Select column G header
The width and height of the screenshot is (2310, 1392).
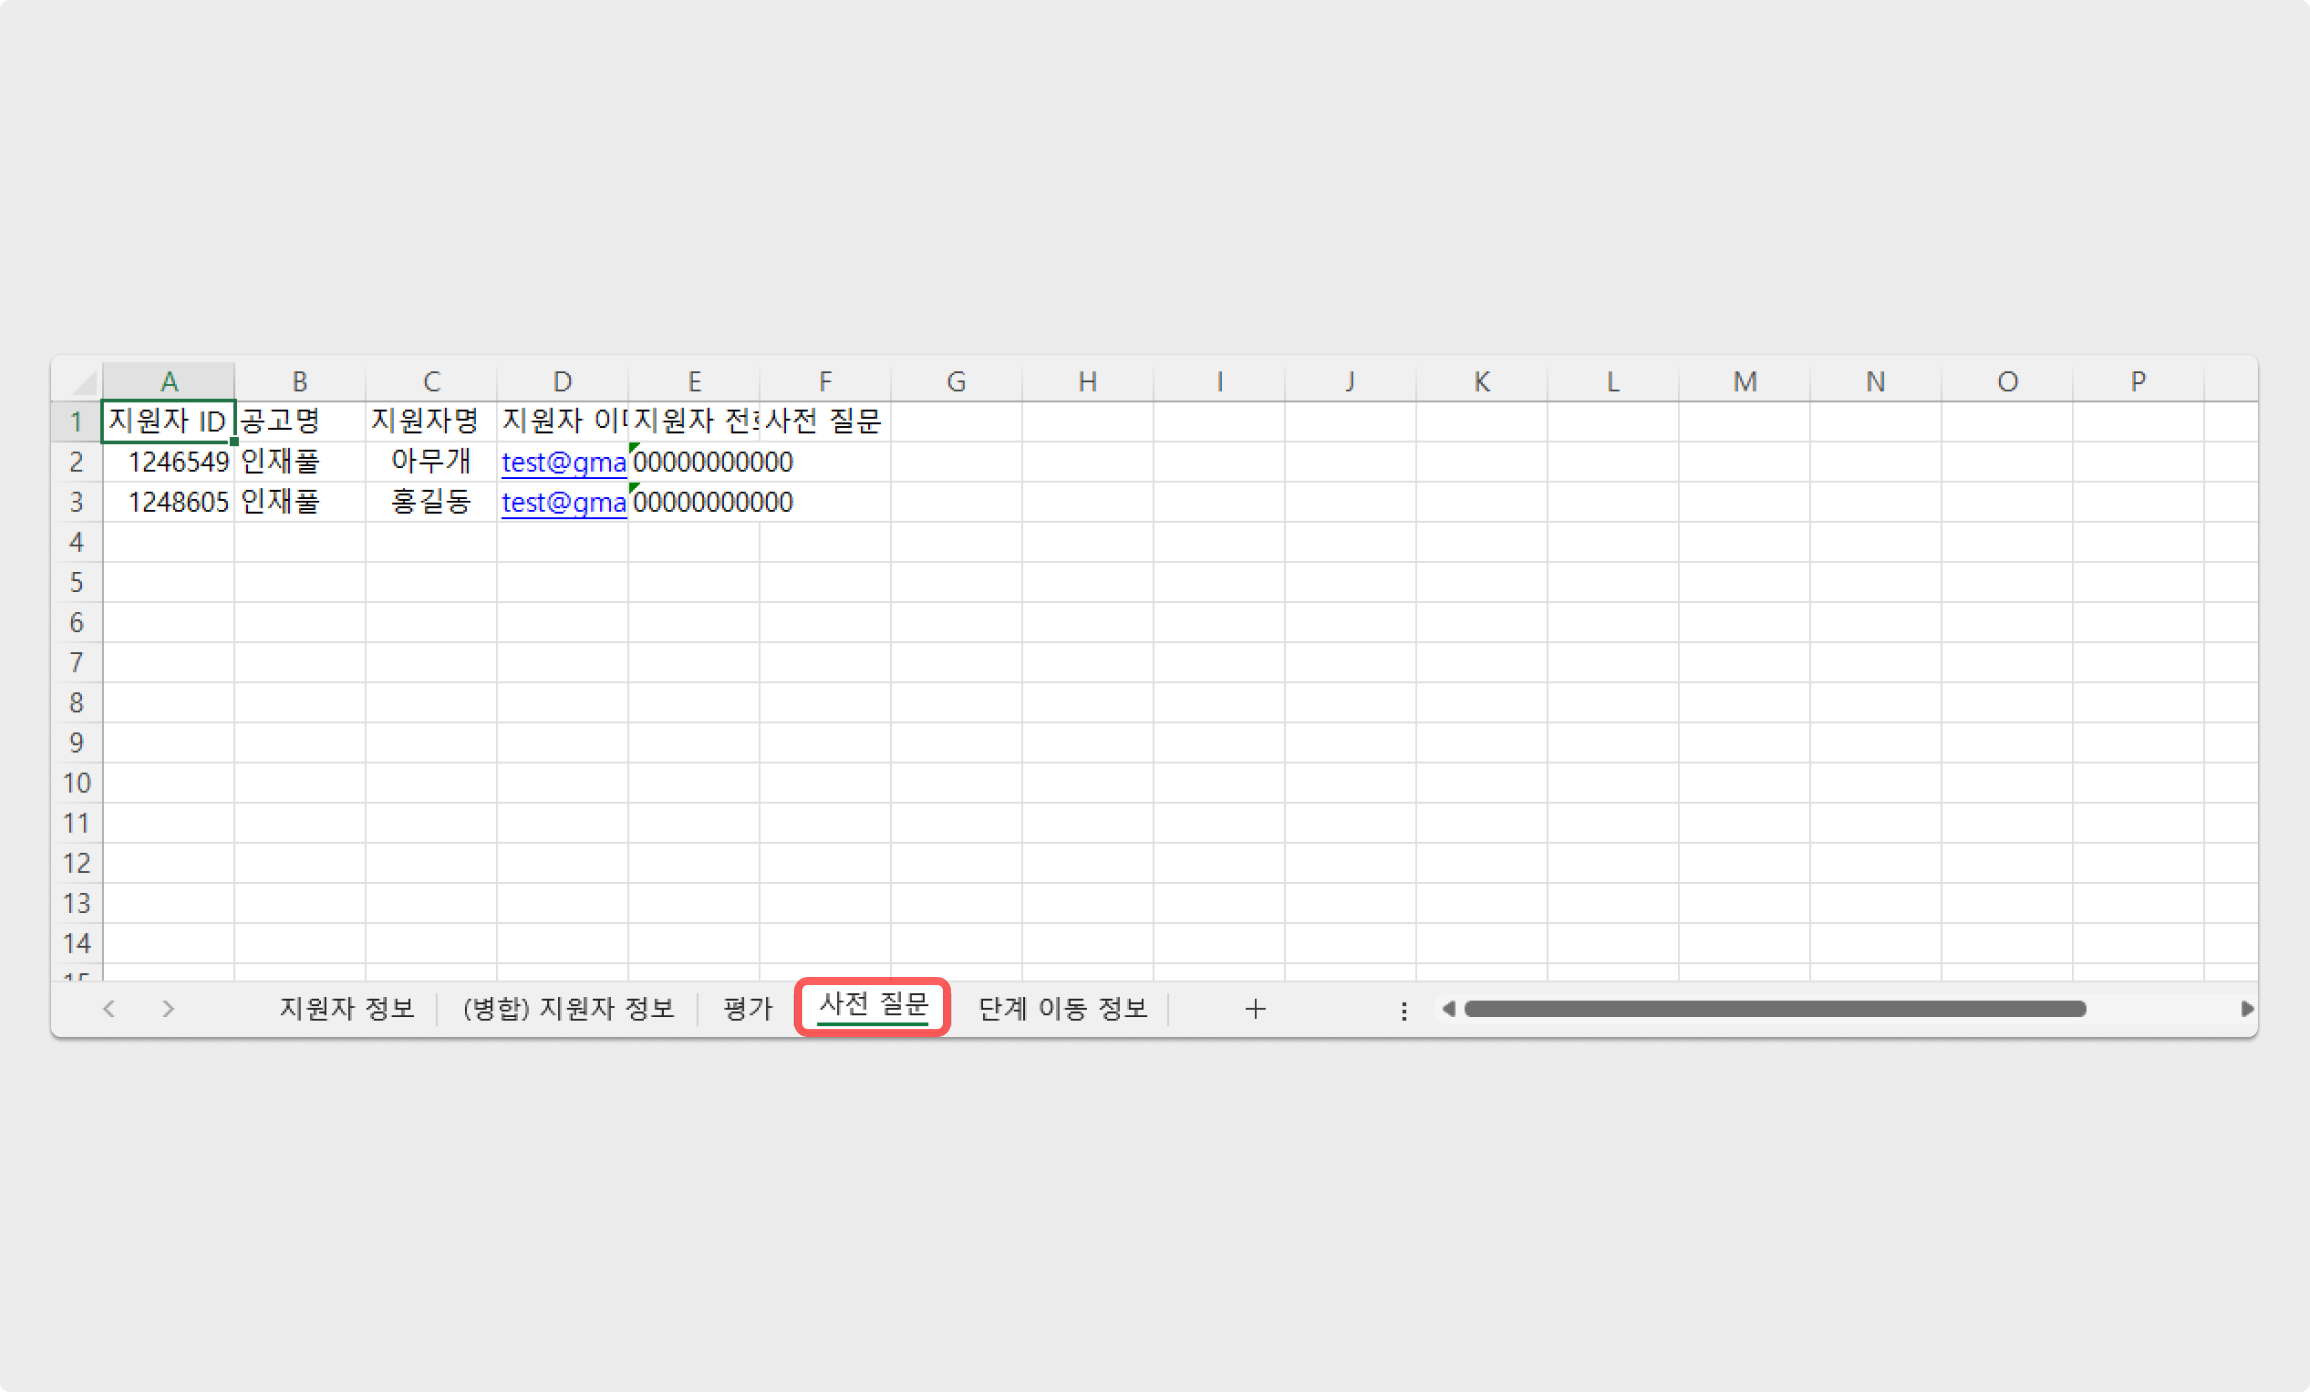coord(956,382)
